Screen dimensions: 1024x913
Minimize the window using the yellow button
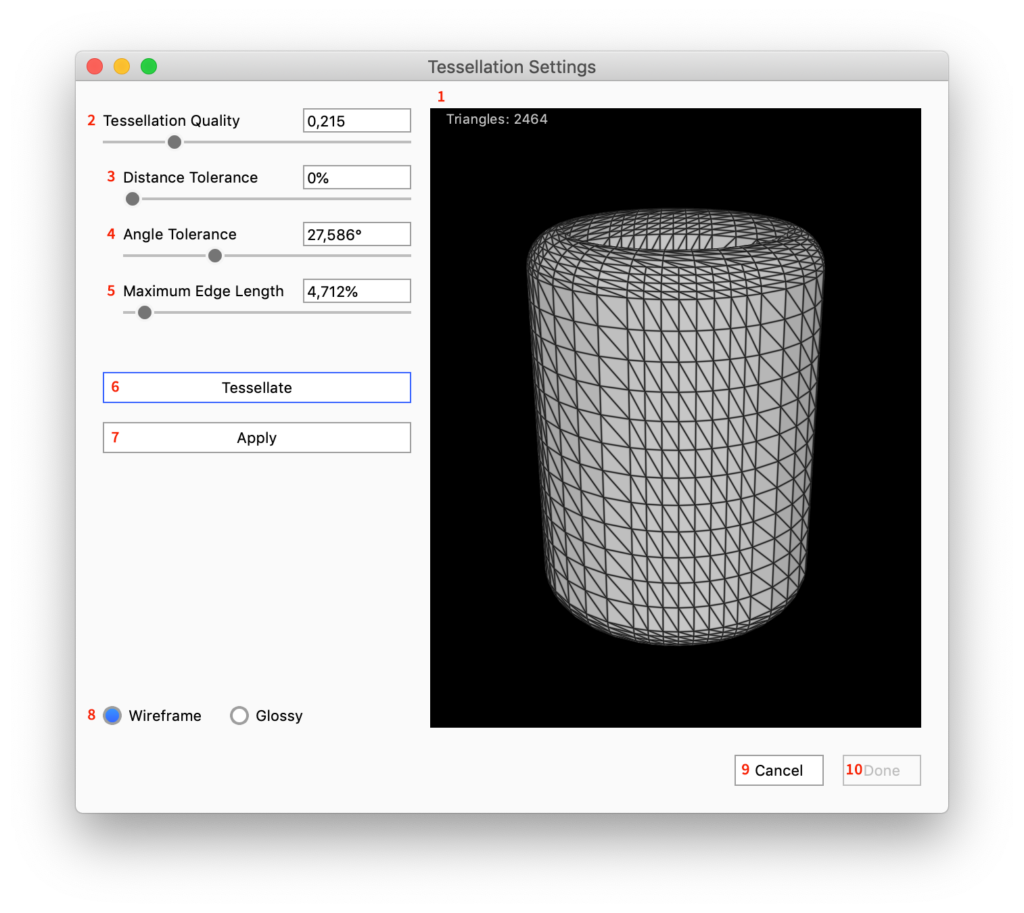tap(122, 67)
